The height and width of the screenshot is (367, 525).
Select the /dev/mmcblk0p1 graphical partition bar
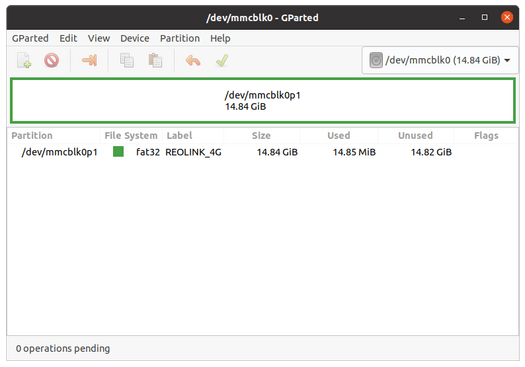click(x=262, y=100)
